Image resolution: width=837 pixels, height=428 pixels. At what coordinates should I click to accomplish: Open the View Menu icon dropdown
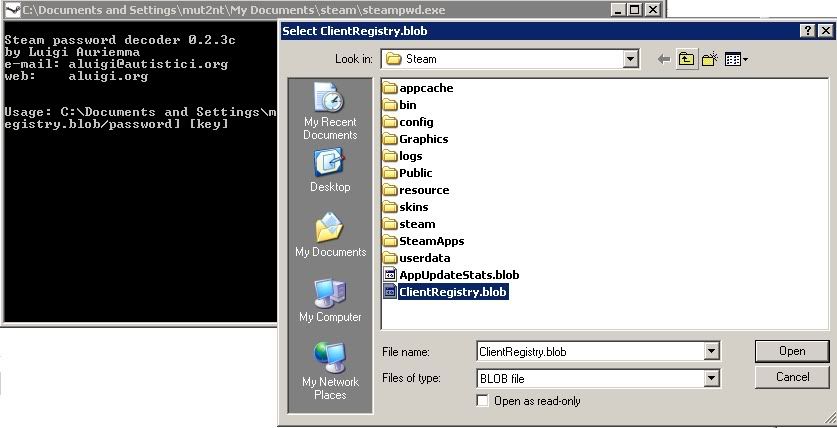click(x=736, y=59)
